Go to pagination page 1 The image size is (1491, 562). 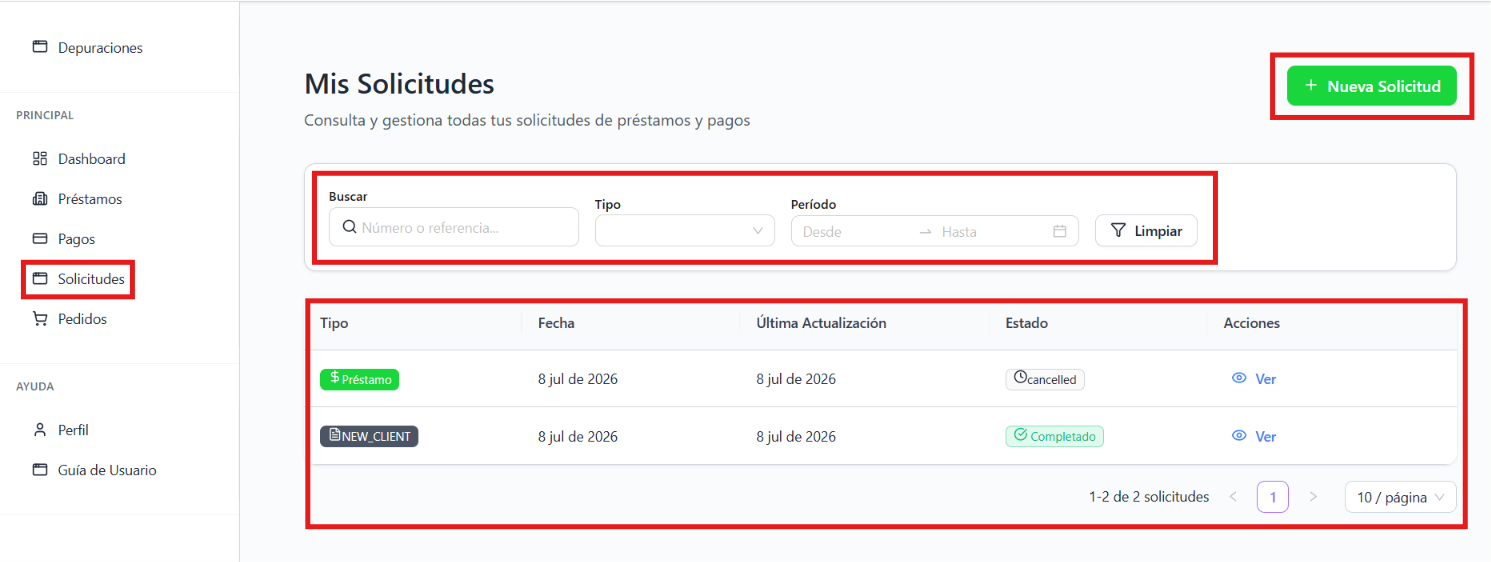[x=1273, y=497]
